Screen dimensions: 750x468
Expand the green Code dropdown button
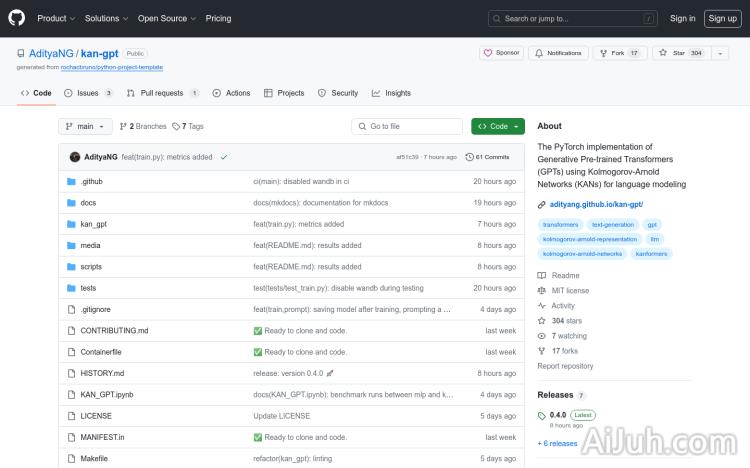coord(497,126)
